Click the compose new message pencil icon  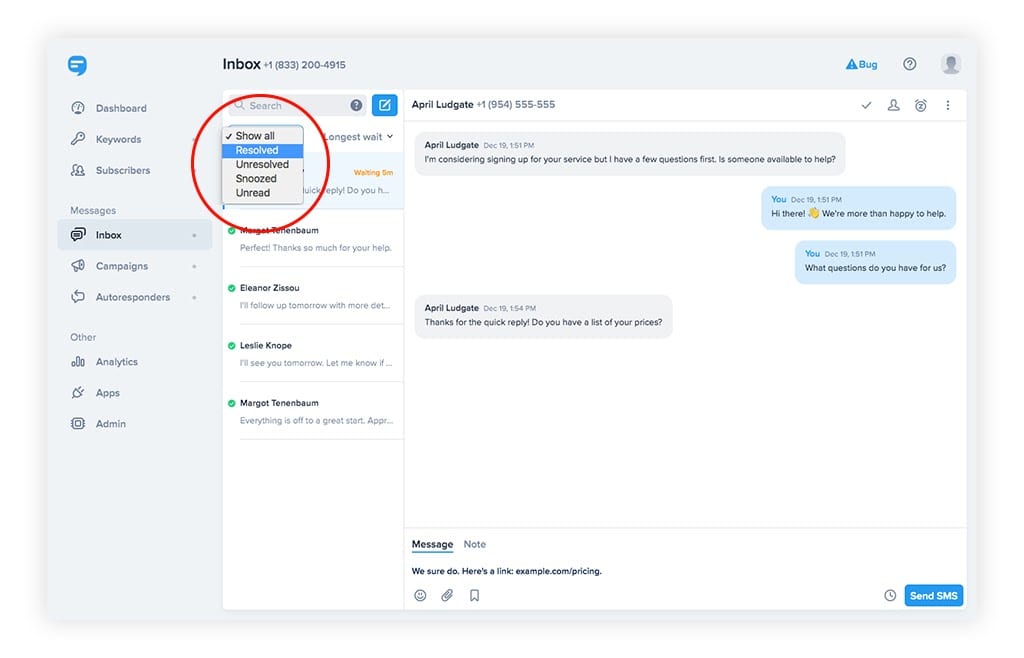click(x=384, y=105)
